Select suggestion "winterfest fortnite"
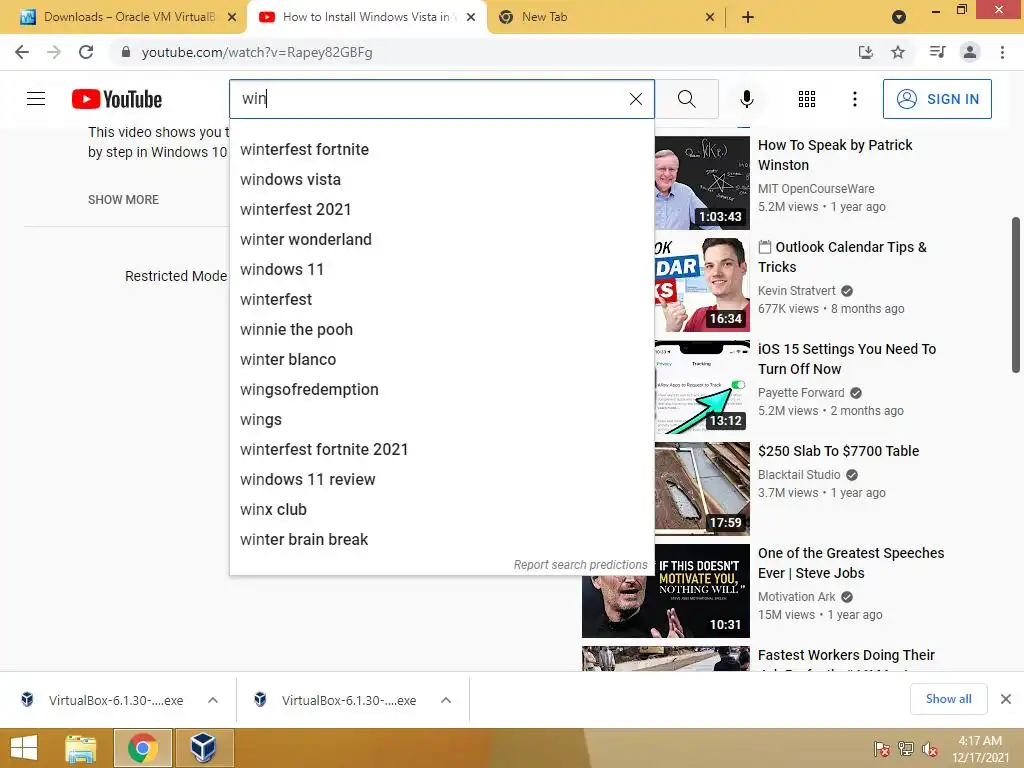 (442, 150)
